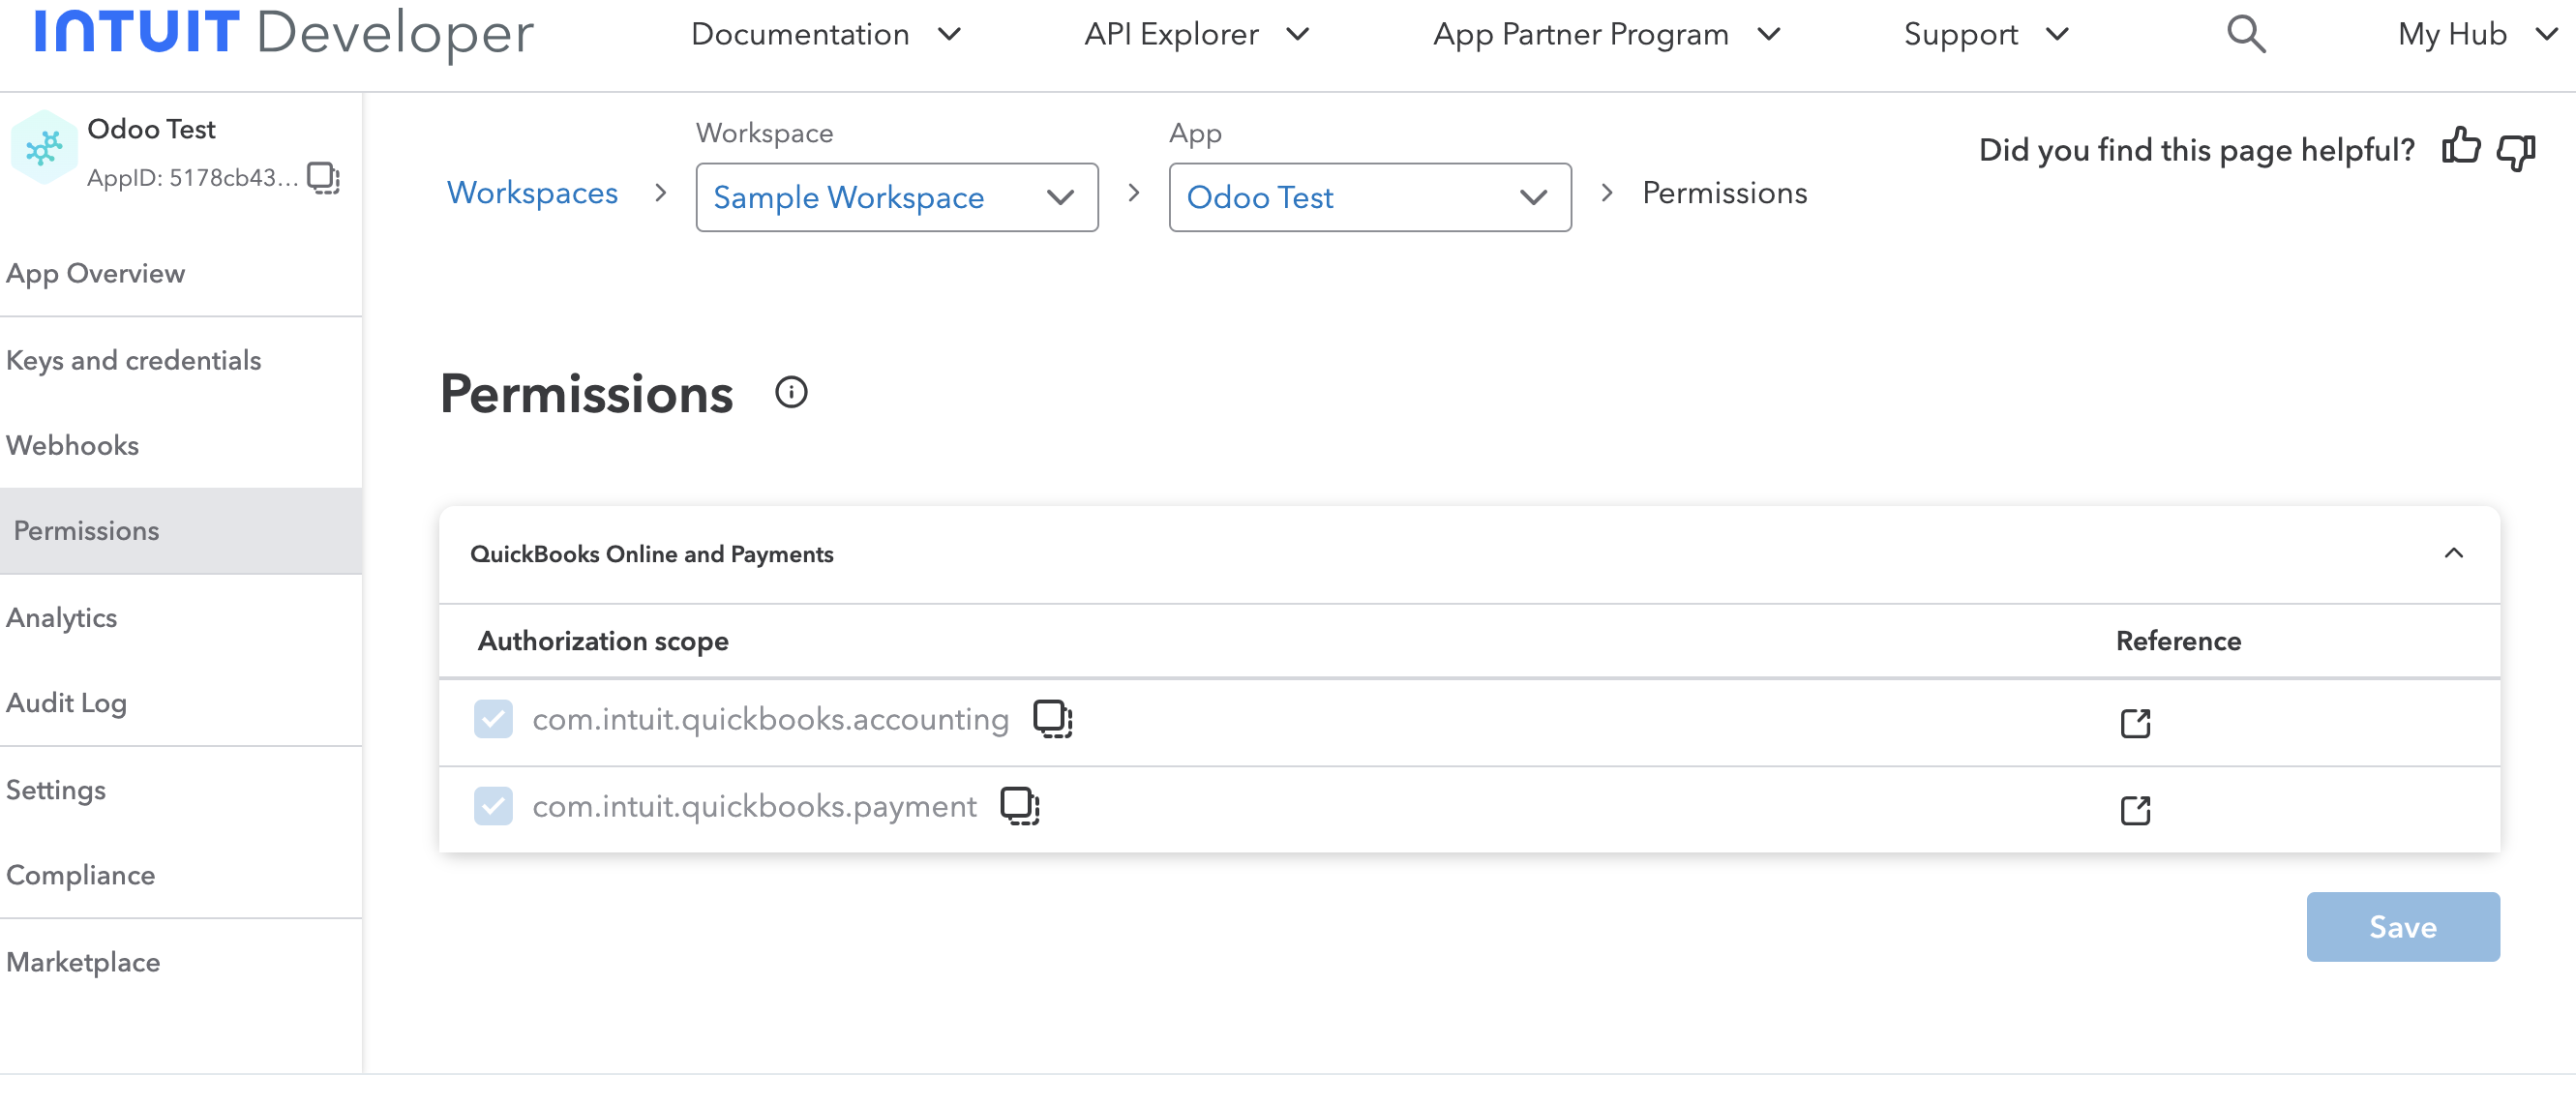Open the search magnifier icon
2576x1105 pixels.
[2246, 34]
